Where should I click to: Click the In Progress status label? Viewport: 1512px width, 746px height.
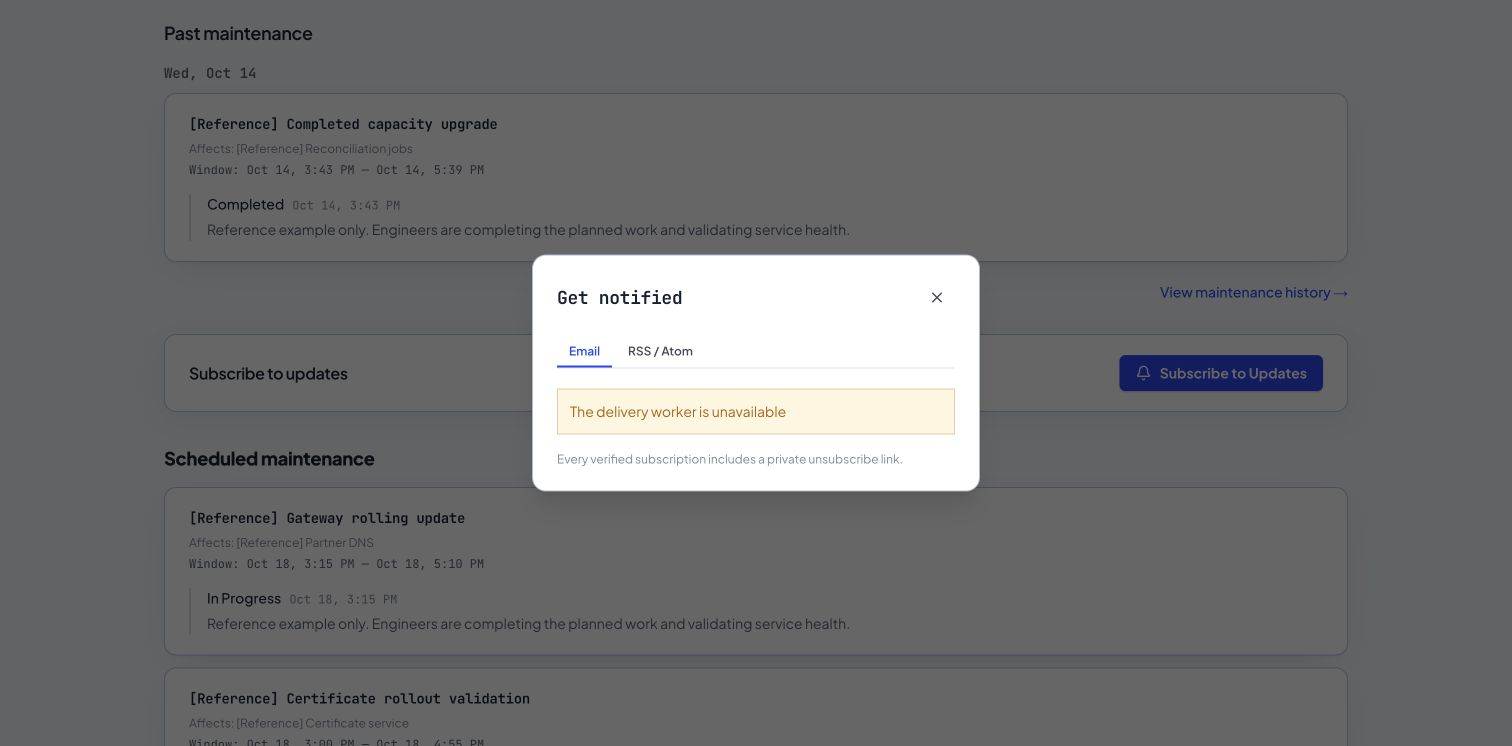point(244,598)
